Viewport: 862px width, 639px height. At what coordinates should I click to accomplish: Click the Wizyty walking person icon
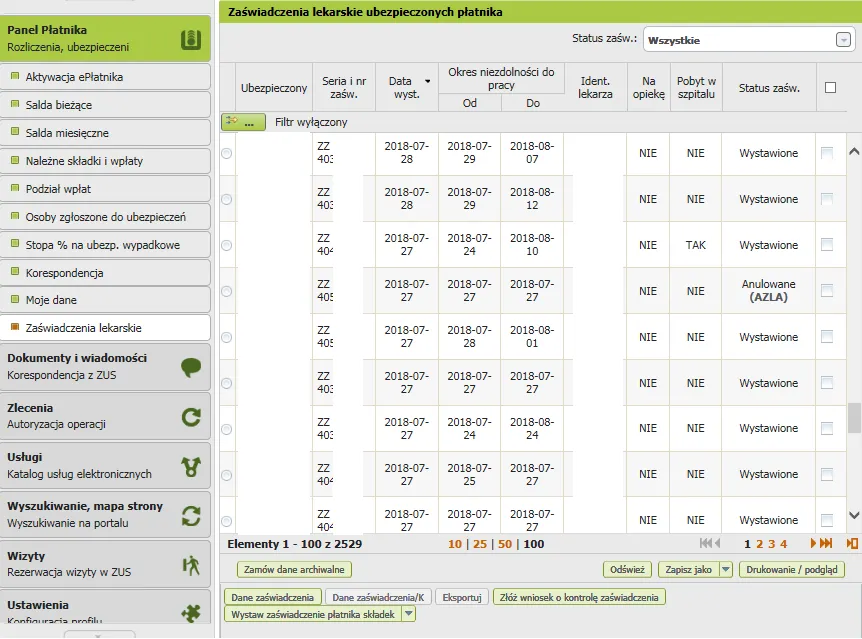click(x=191, y=565)
